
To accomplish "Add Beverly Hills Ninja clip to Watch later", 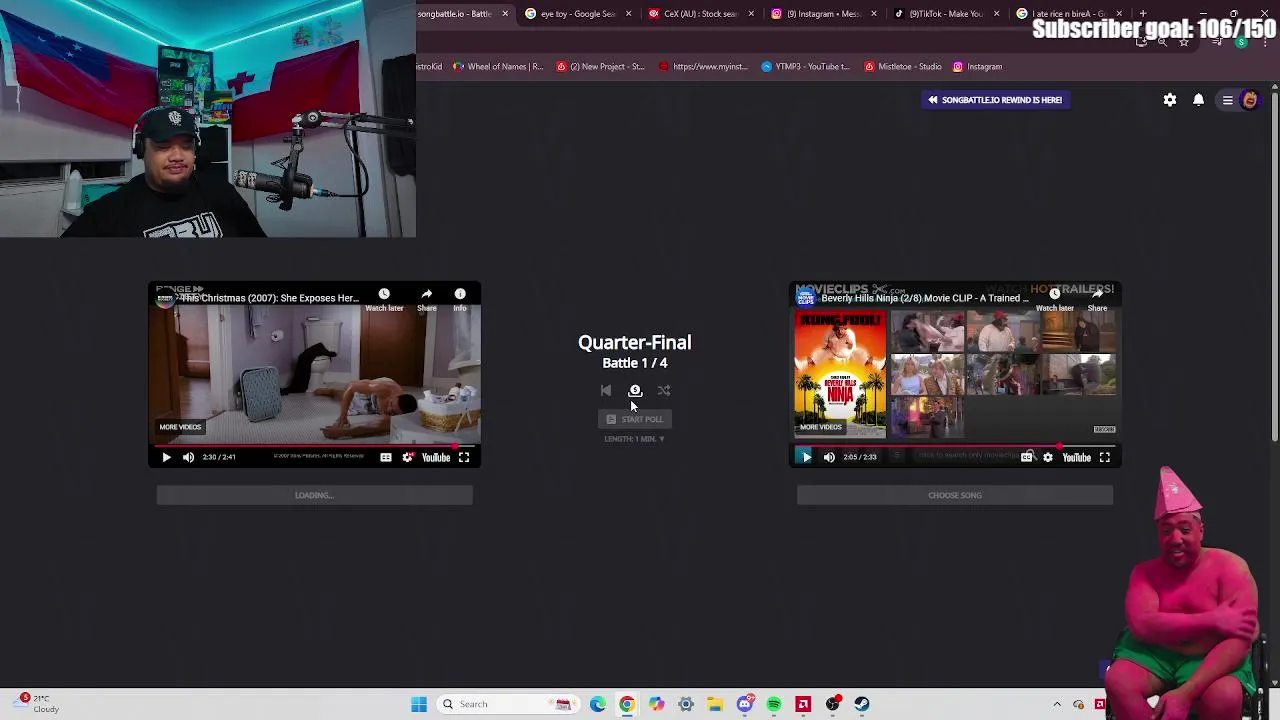I will pos(1054,298).
